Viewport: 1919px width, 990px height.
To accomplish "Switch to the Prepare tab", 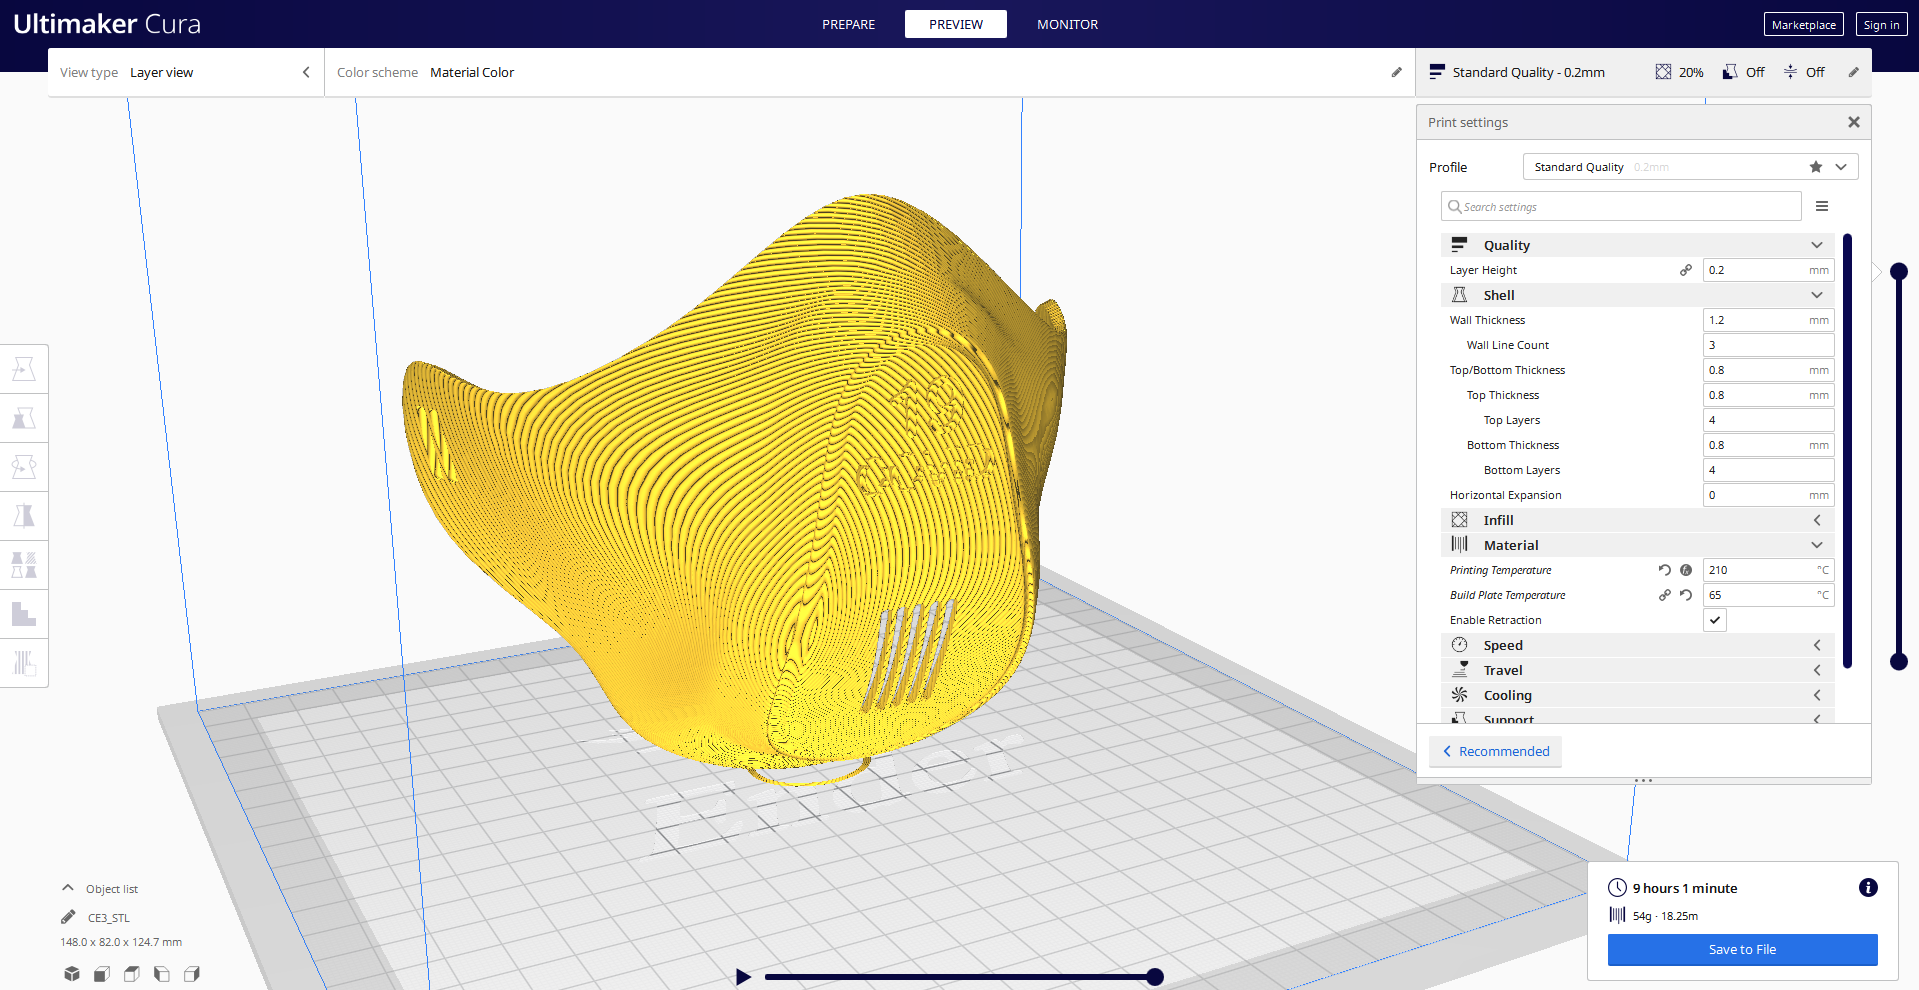I will [848, 24].
